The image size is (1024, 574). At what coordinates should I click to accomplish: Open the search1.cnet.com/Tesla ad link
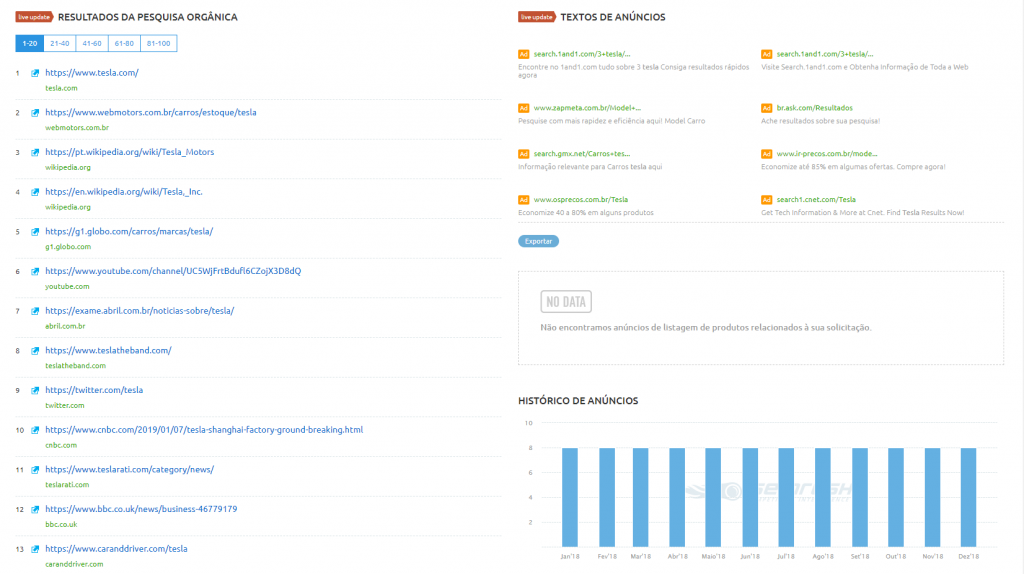816,200
